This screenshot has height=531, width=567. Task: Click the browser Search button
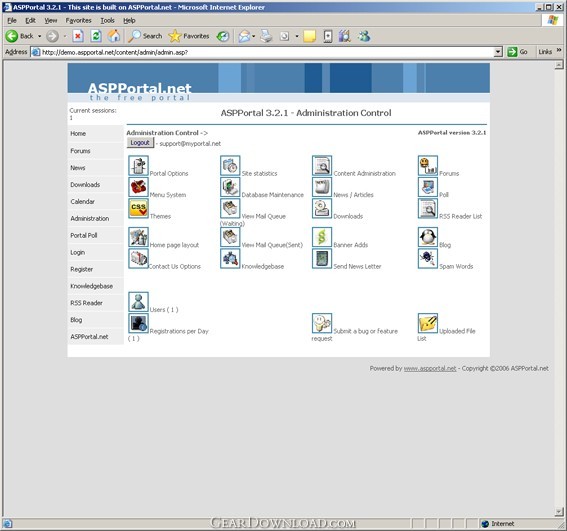pos(145,36)
